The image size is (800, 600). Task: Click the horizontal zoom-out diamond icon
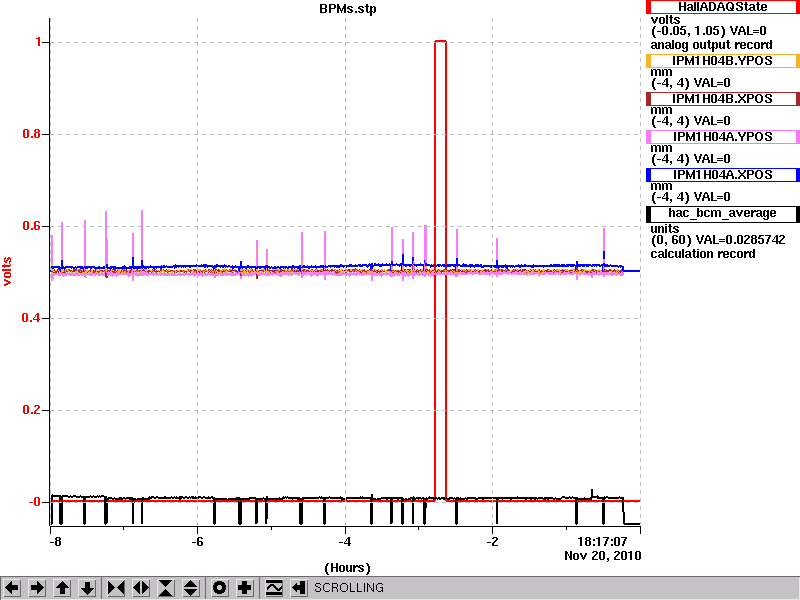tap(141, 588)
